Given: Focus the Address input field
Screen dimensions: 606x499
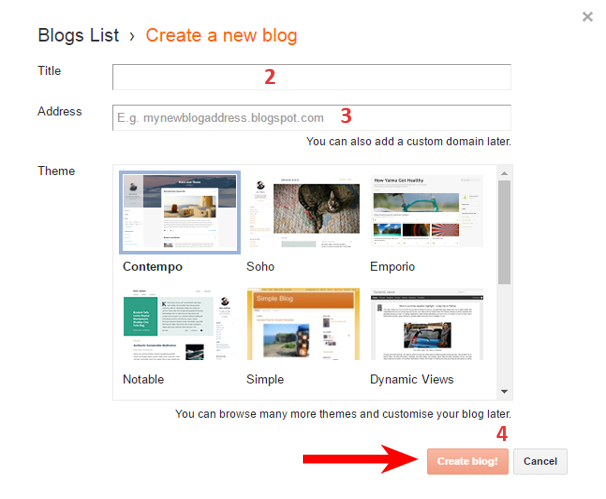Looking at the screenshot, I should click(x=312, y=118).
